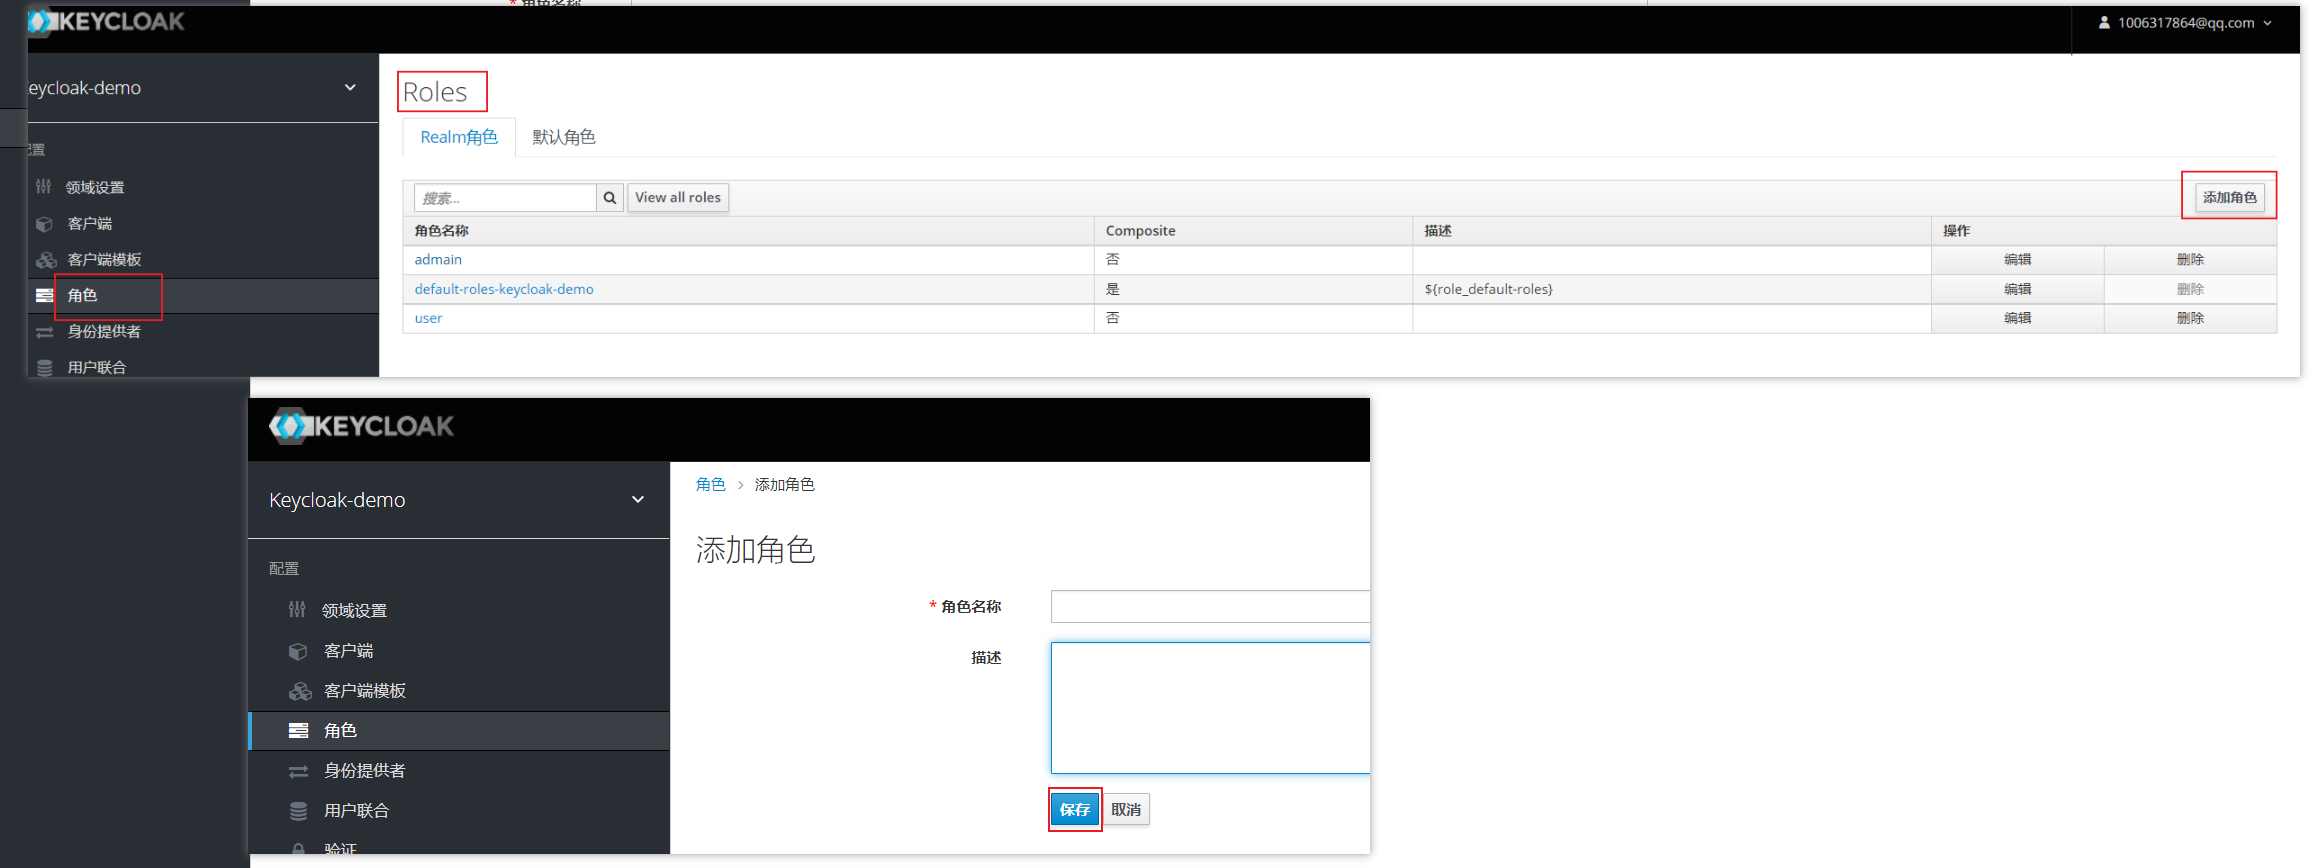Click the 客户端 cube icon on 添加角色 page
Image resolution: width=2317 pixels, height=868 pixels.
(298, 651)
